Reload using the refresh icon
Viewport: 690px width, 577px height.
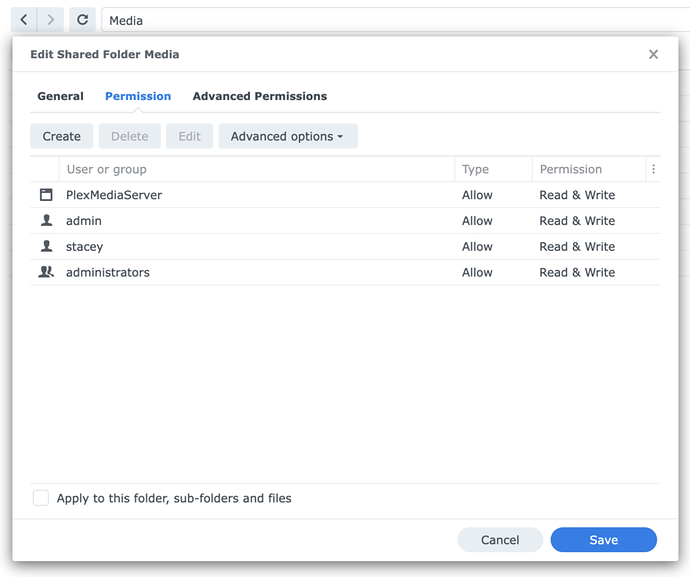(83, 20)
